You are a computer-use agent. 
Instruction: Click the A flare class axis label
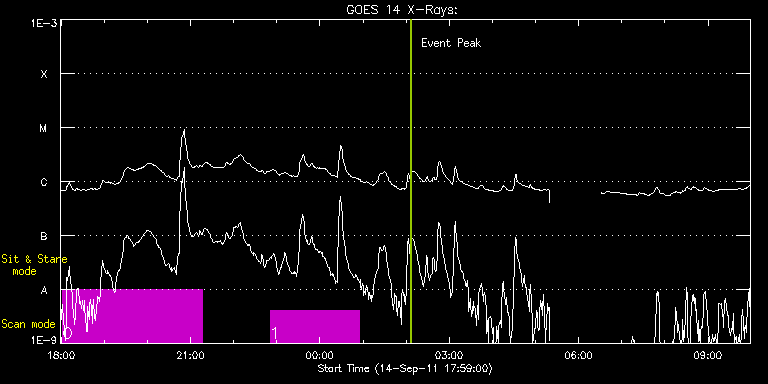pyautogui.click(x=44, y=290)
